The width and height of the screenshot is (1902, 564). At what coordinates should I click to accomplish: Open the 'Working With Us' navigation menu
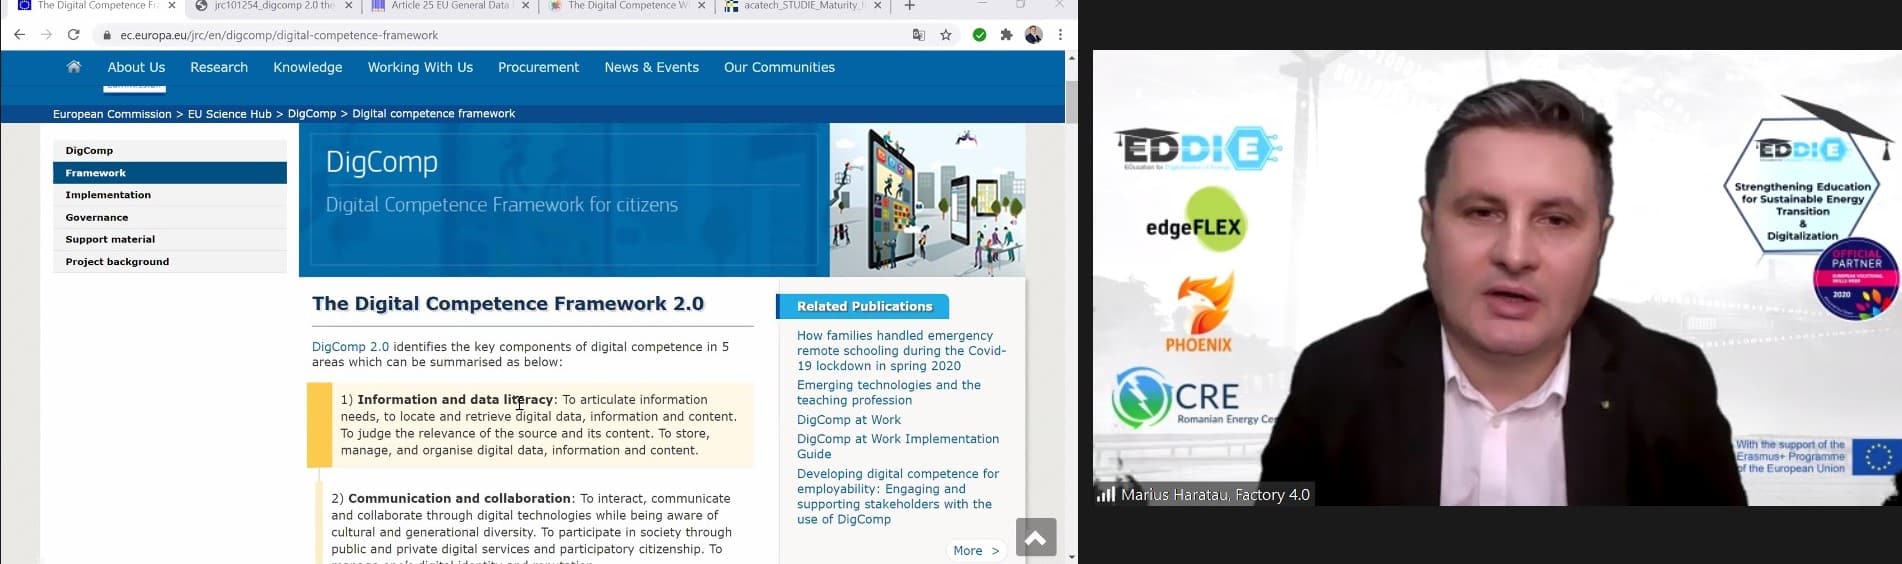click(x=420, y=67)
